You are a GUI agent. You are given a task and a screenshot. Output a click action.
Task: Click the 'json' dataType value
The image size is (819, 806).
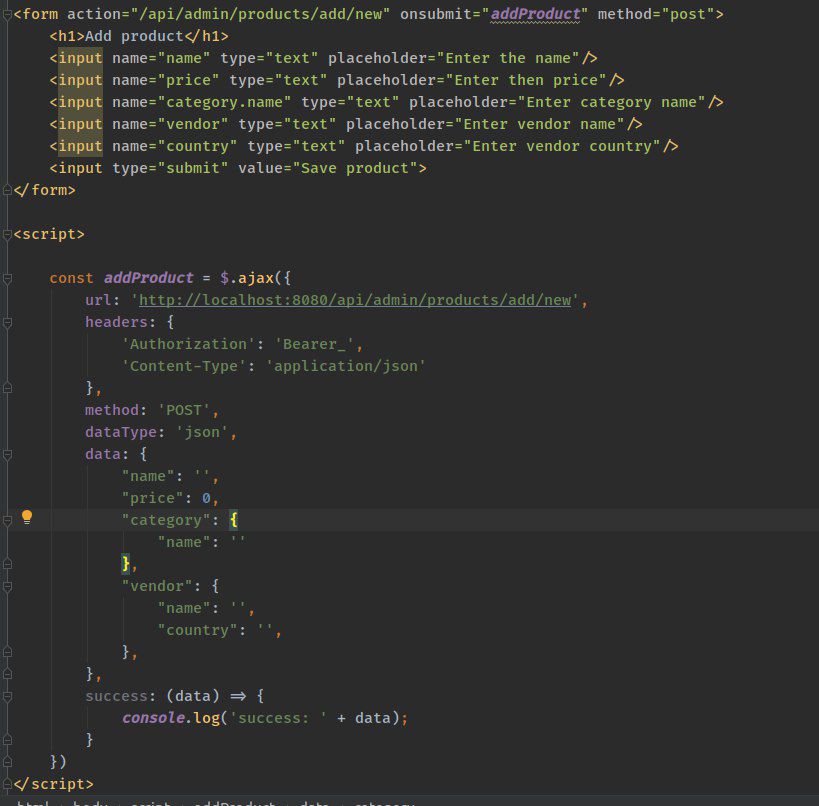202,432
